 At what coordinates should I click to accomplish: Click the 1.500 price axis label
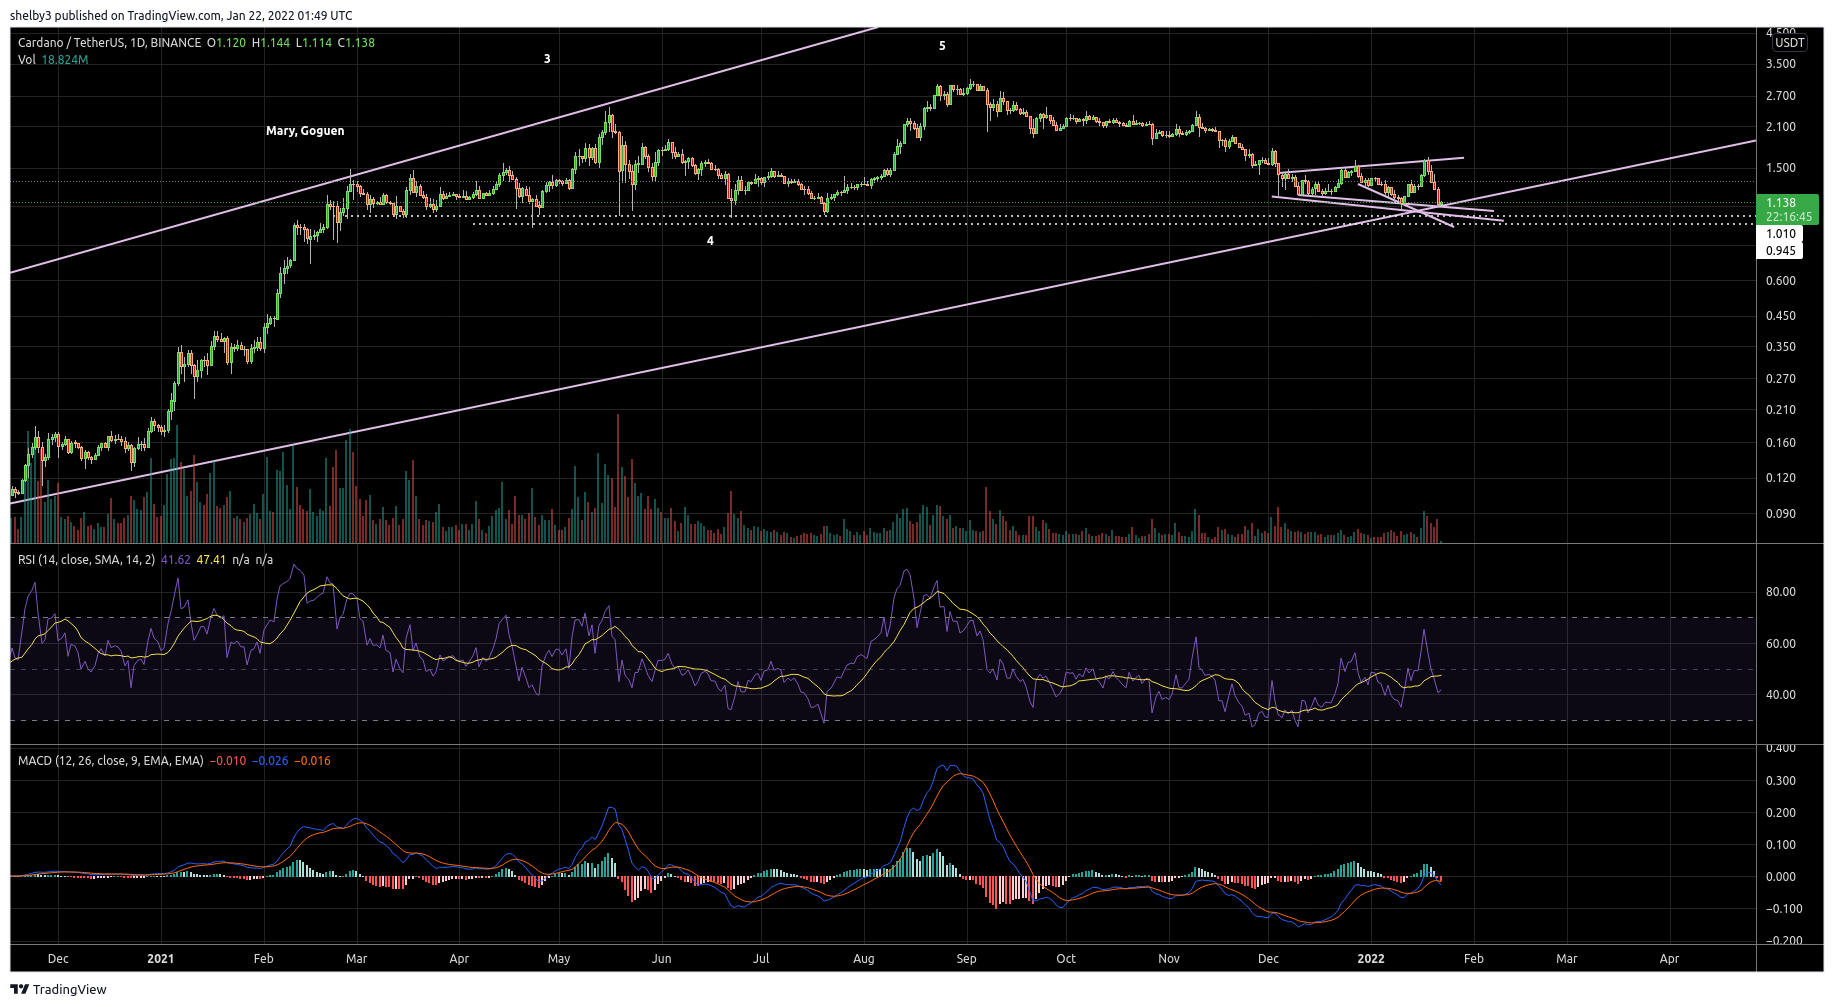coord(1781,168)
